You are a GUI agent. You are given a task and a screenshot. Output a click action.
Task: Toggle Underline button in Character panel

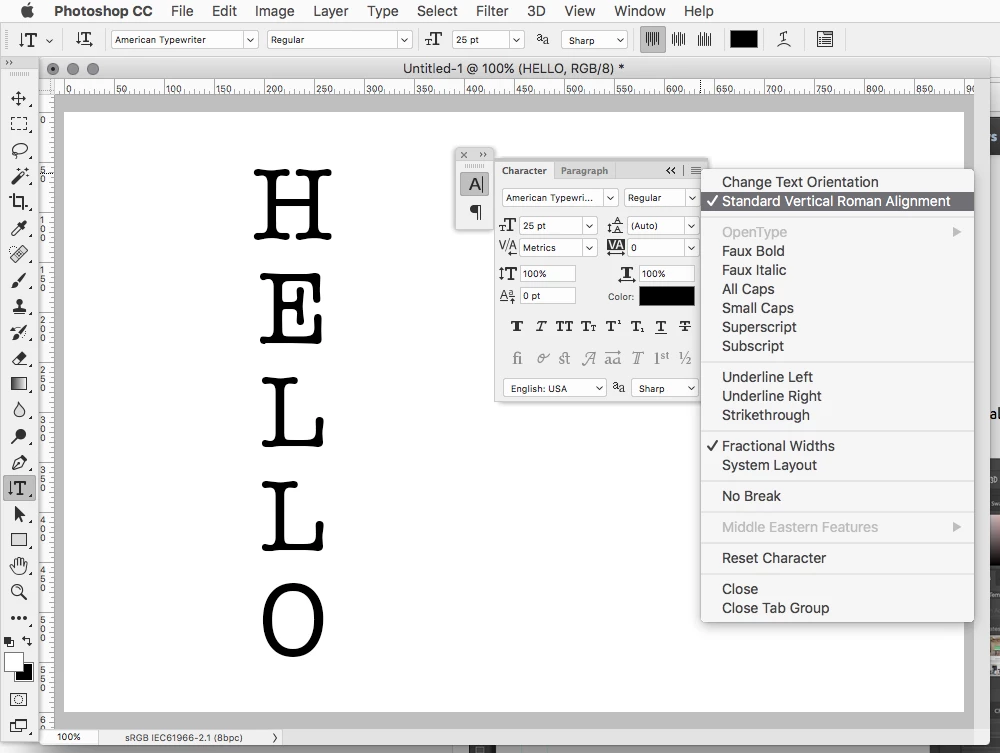[661, 326]
